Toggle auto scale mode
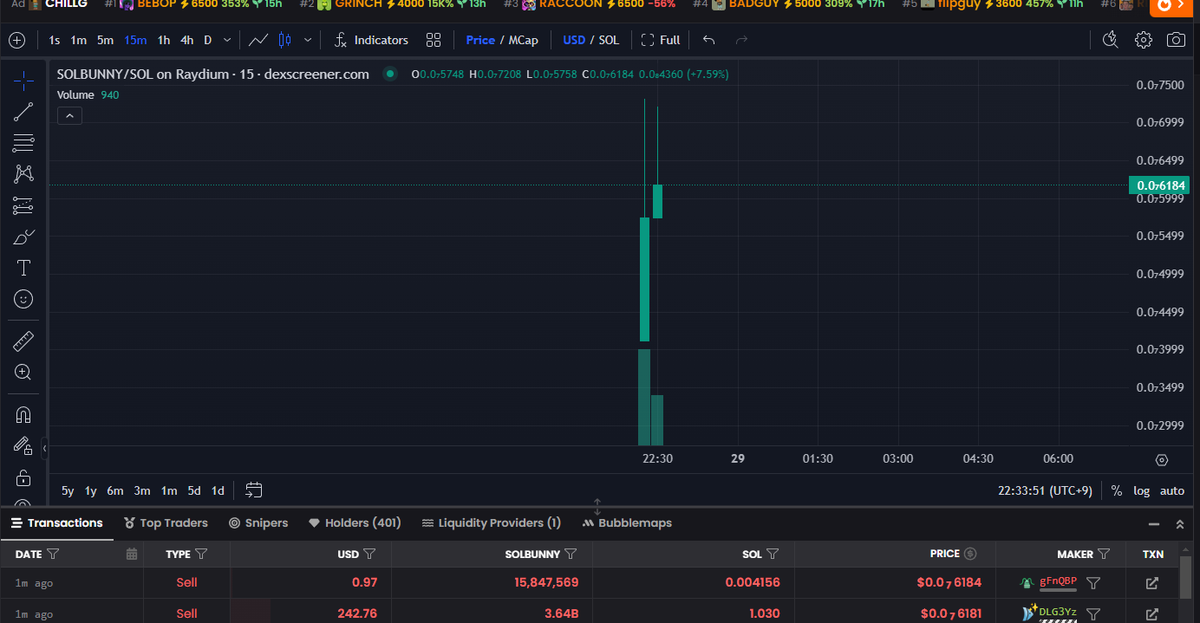 (x=1172, y=491)
